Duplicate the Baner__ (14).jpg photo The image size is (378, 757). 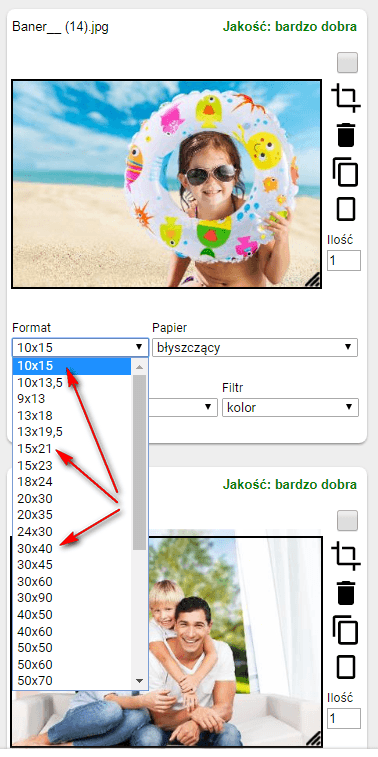[346, 171]
